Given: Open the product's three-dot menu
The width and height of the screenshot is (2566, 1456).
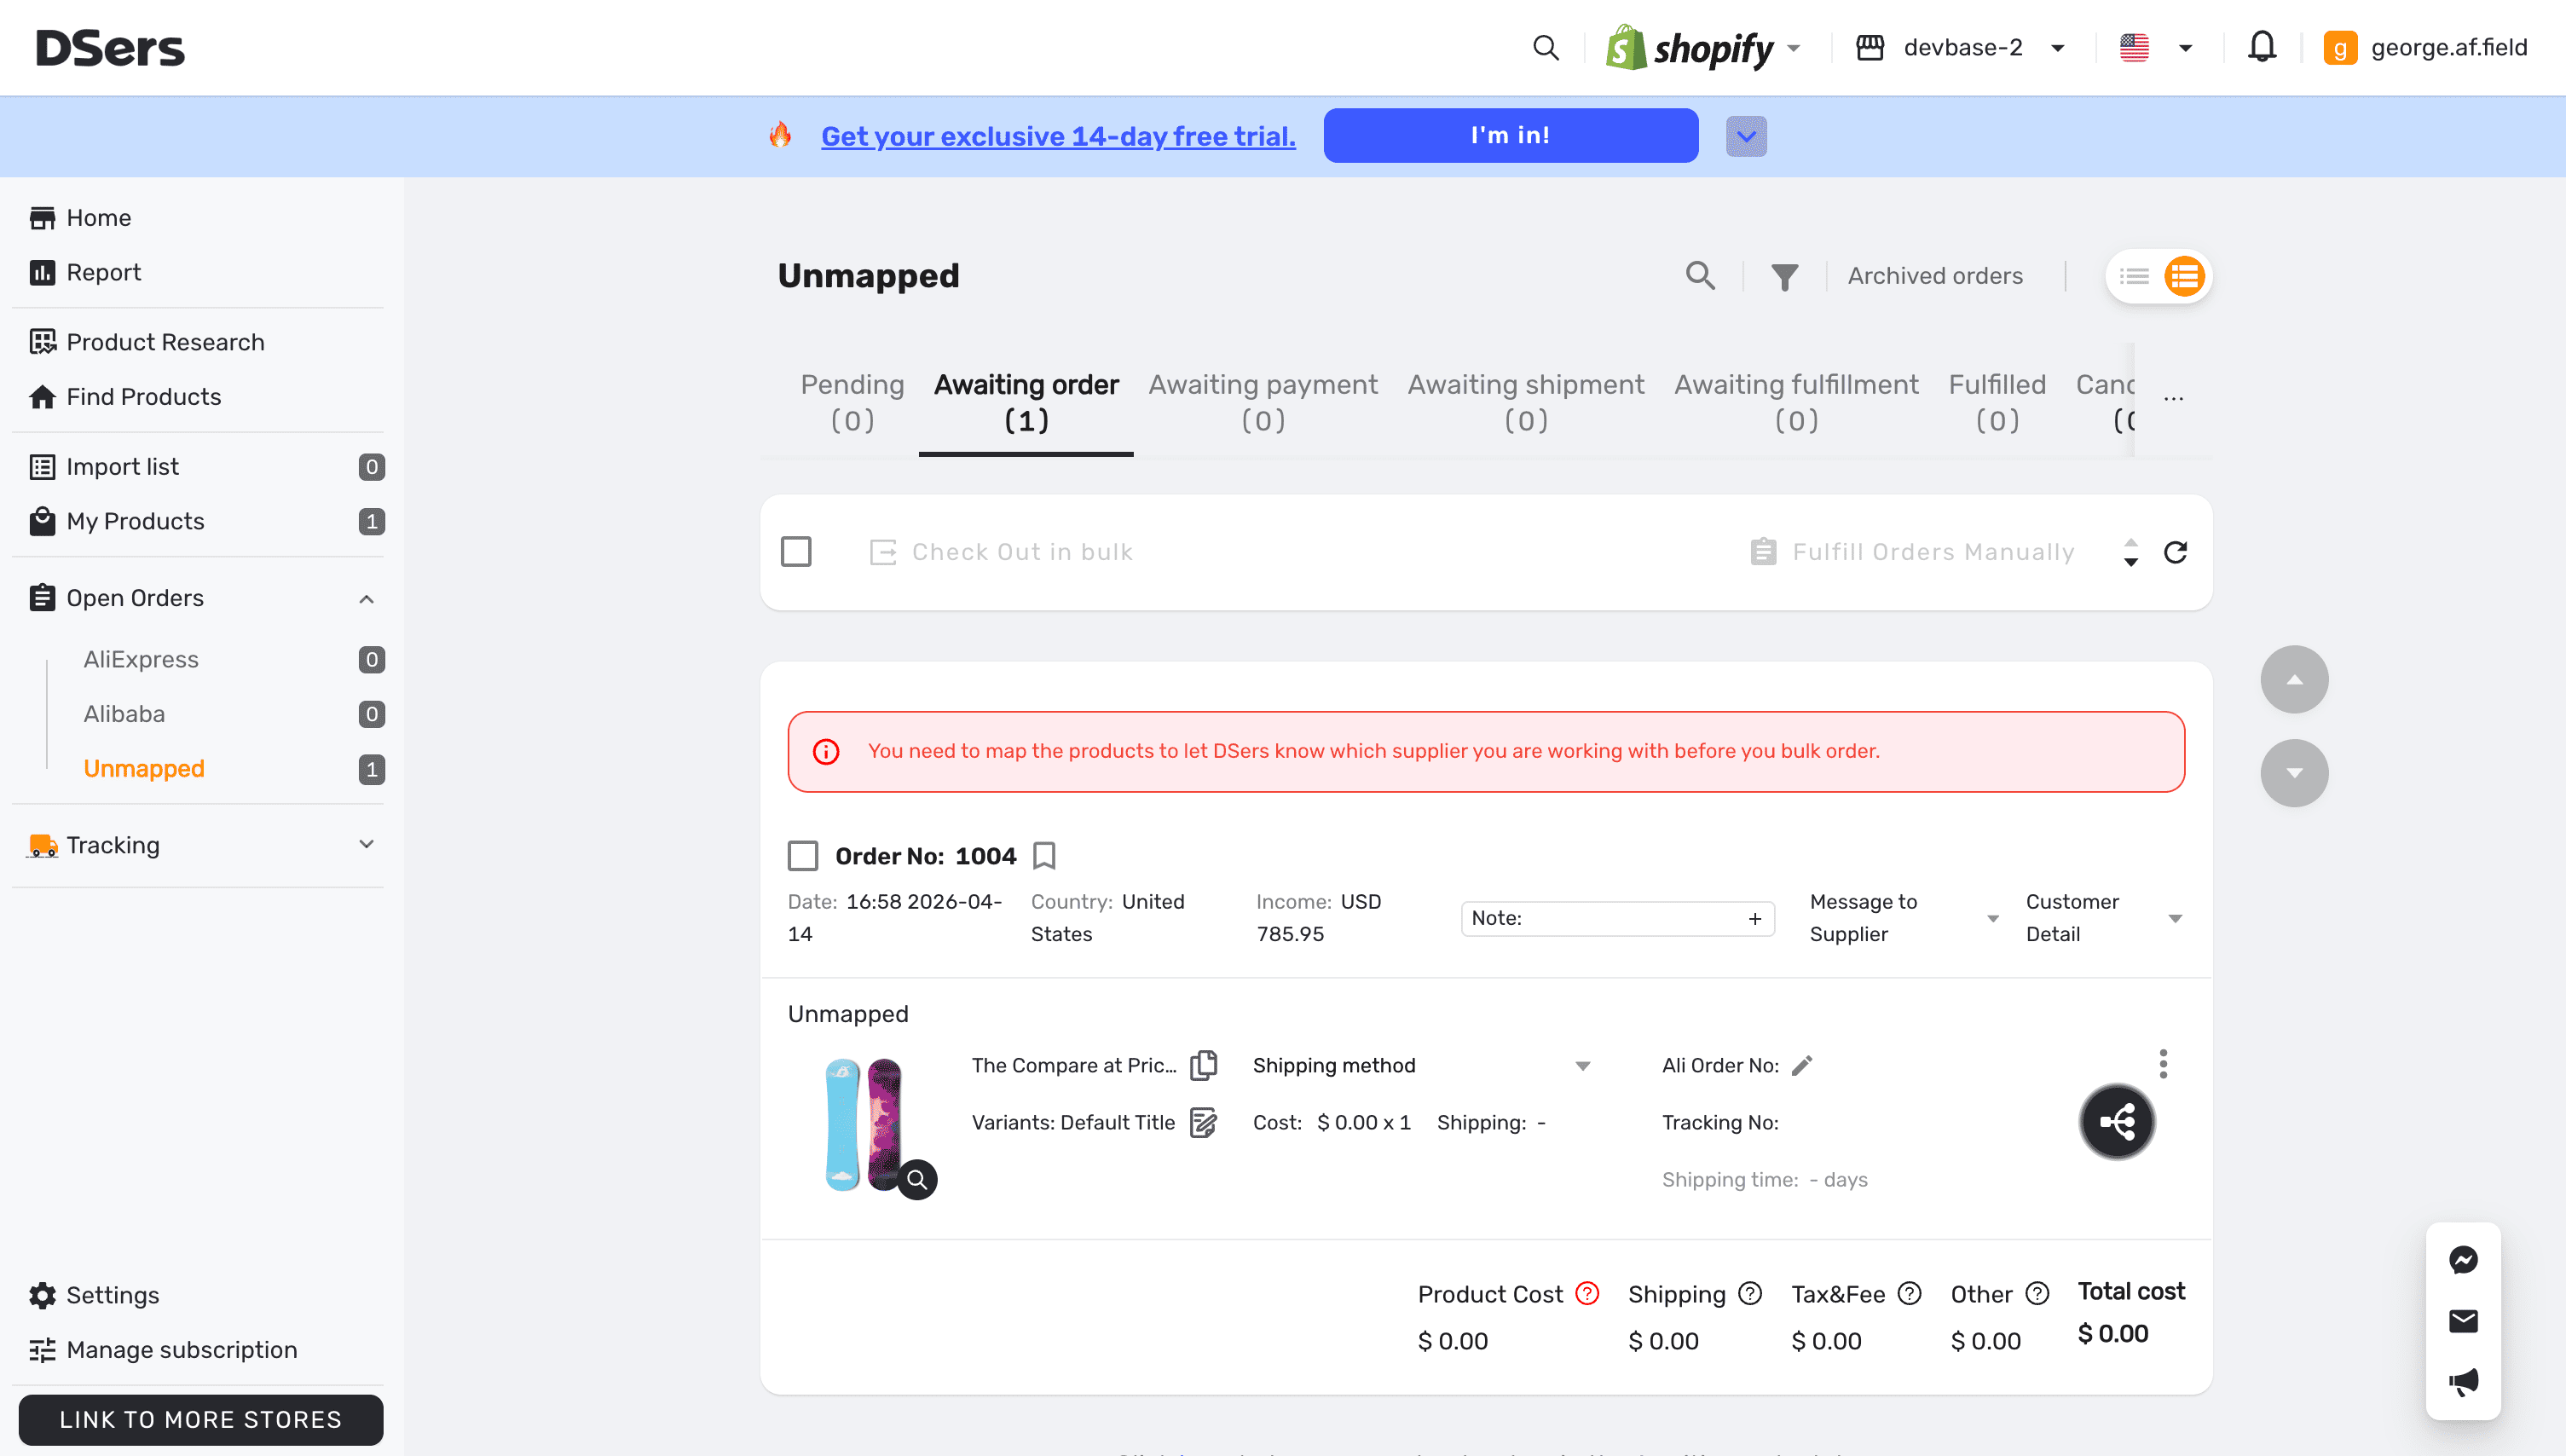Looking at the screenshot, I should click(x=2162, y=1063).
